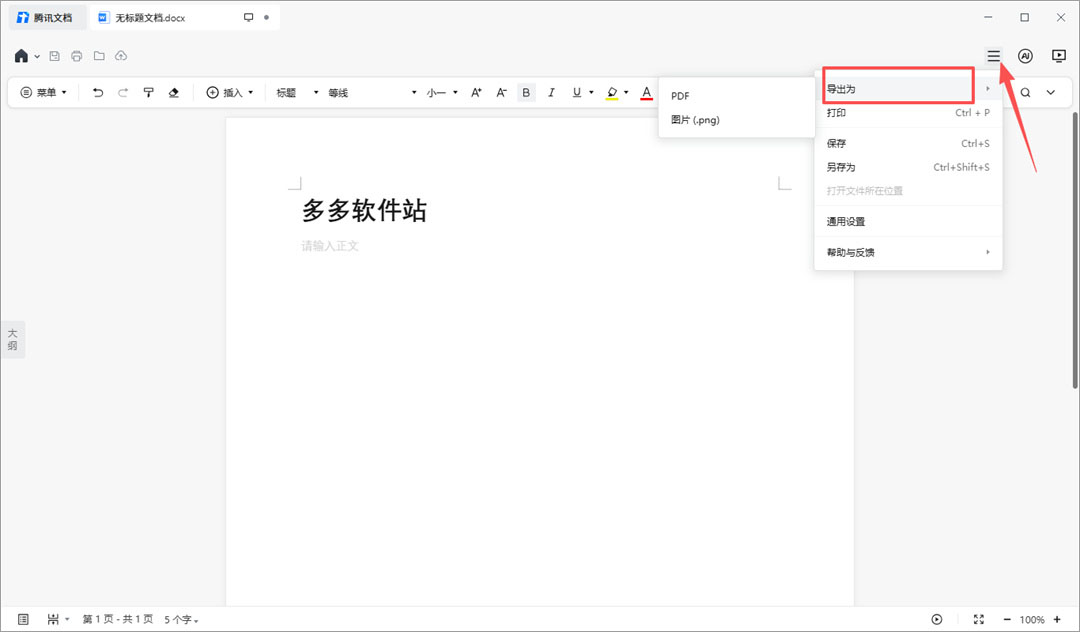Toggle bold formatting button

coord(526,92)
